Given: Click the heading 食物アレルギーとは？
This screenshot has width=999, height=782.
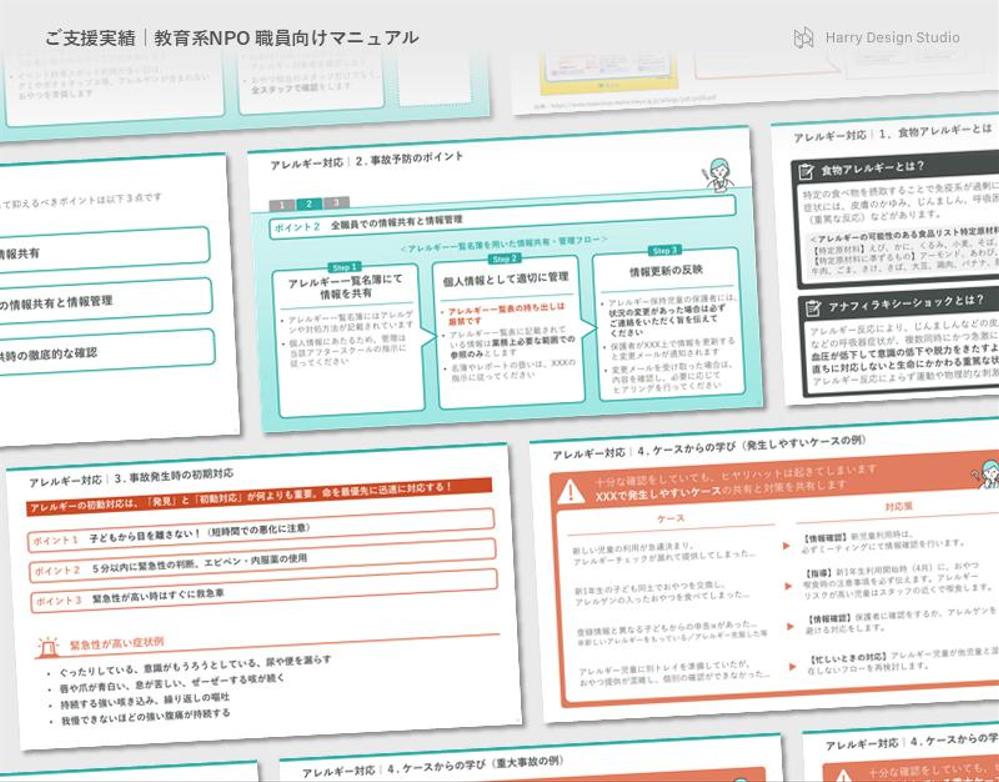Looking at the screenshot, I should (x=872, y=168).
